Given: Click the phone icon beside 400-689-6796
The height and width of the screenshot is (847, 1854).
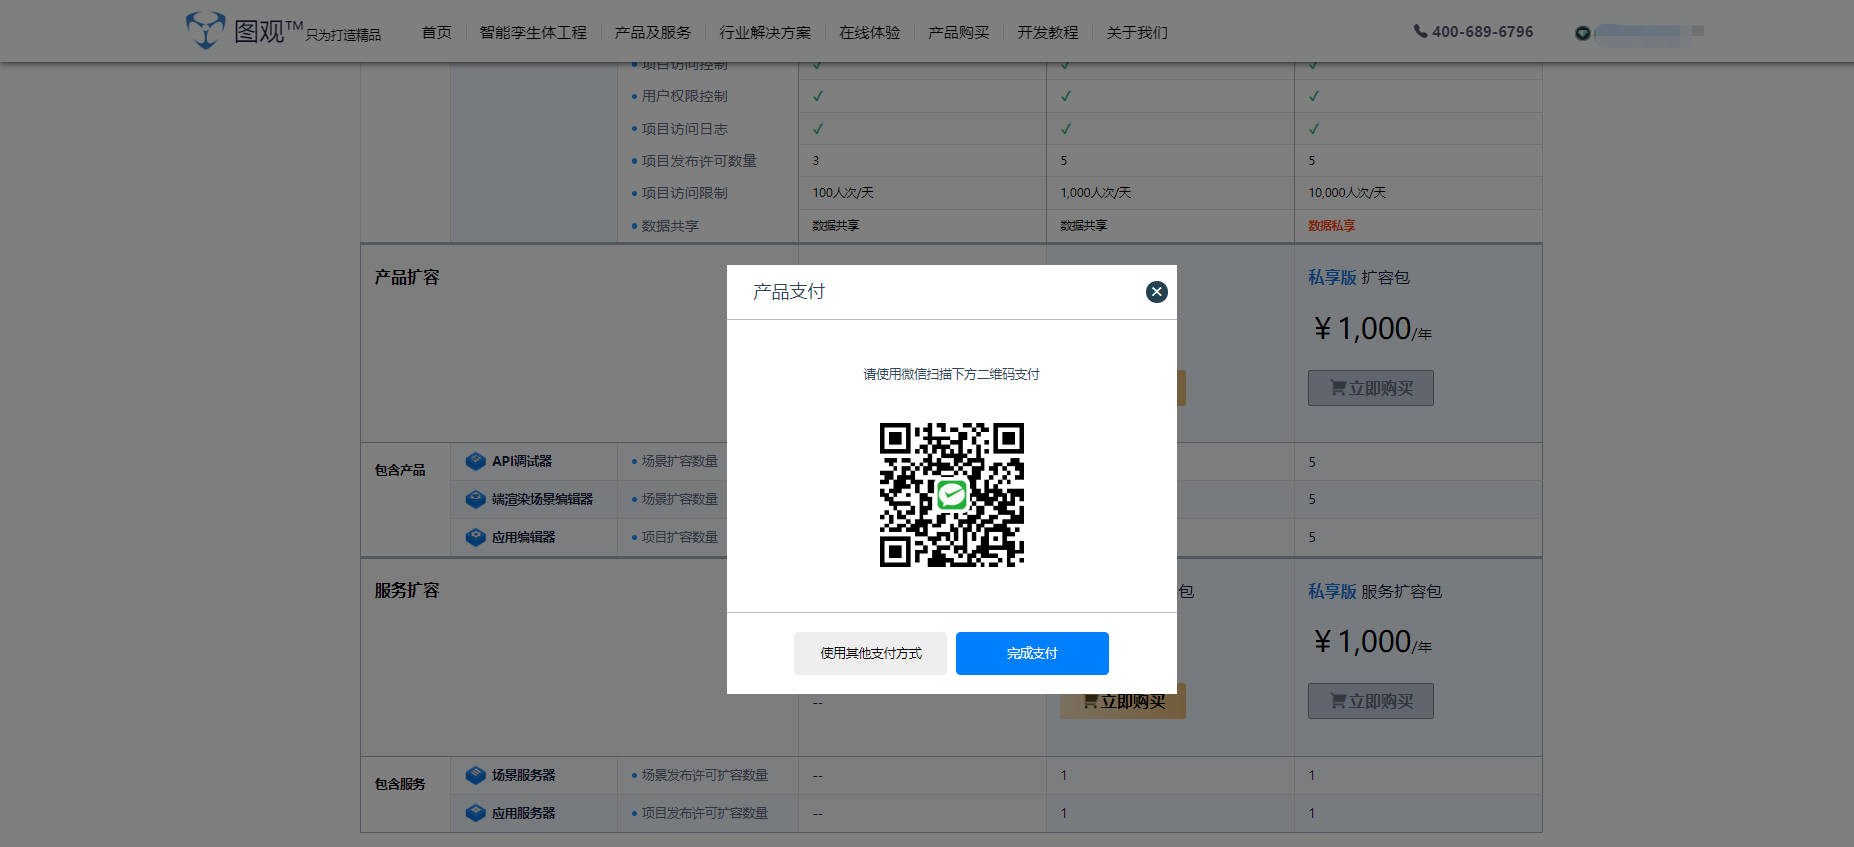Looking at the screenshot, I should [1420, 31].
